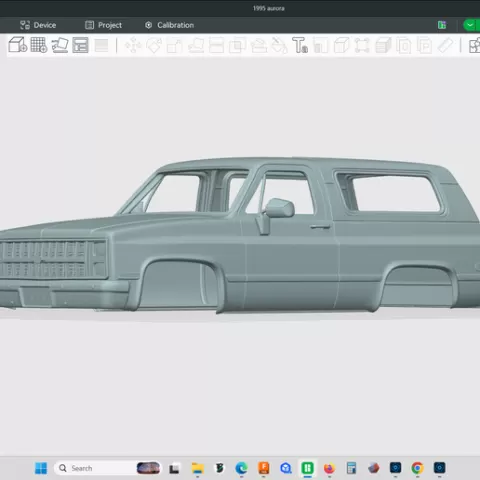
Task: Switch to the Project tab
Action: (103, 25)
